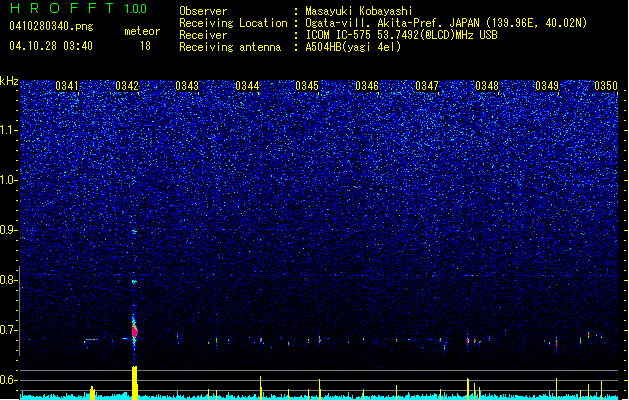Click the 0347 time marker
629x400 pixels.
(427, 86)
